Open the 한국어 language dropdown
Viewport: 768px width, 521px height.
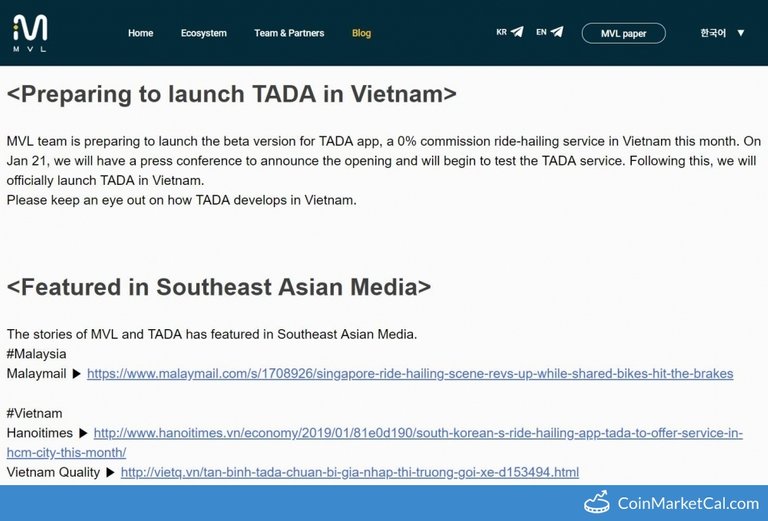coord(722,33)
